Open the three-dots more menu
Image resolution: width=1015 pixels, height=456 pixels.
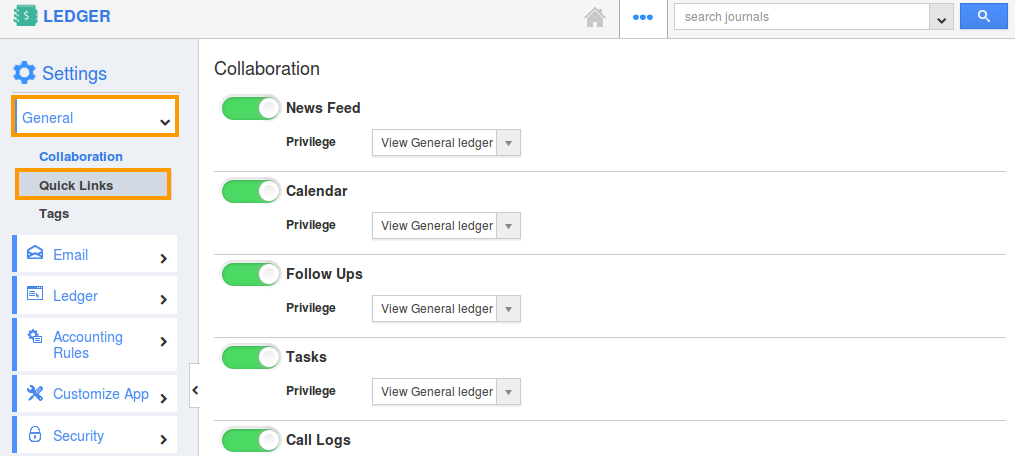click(642, 17)
